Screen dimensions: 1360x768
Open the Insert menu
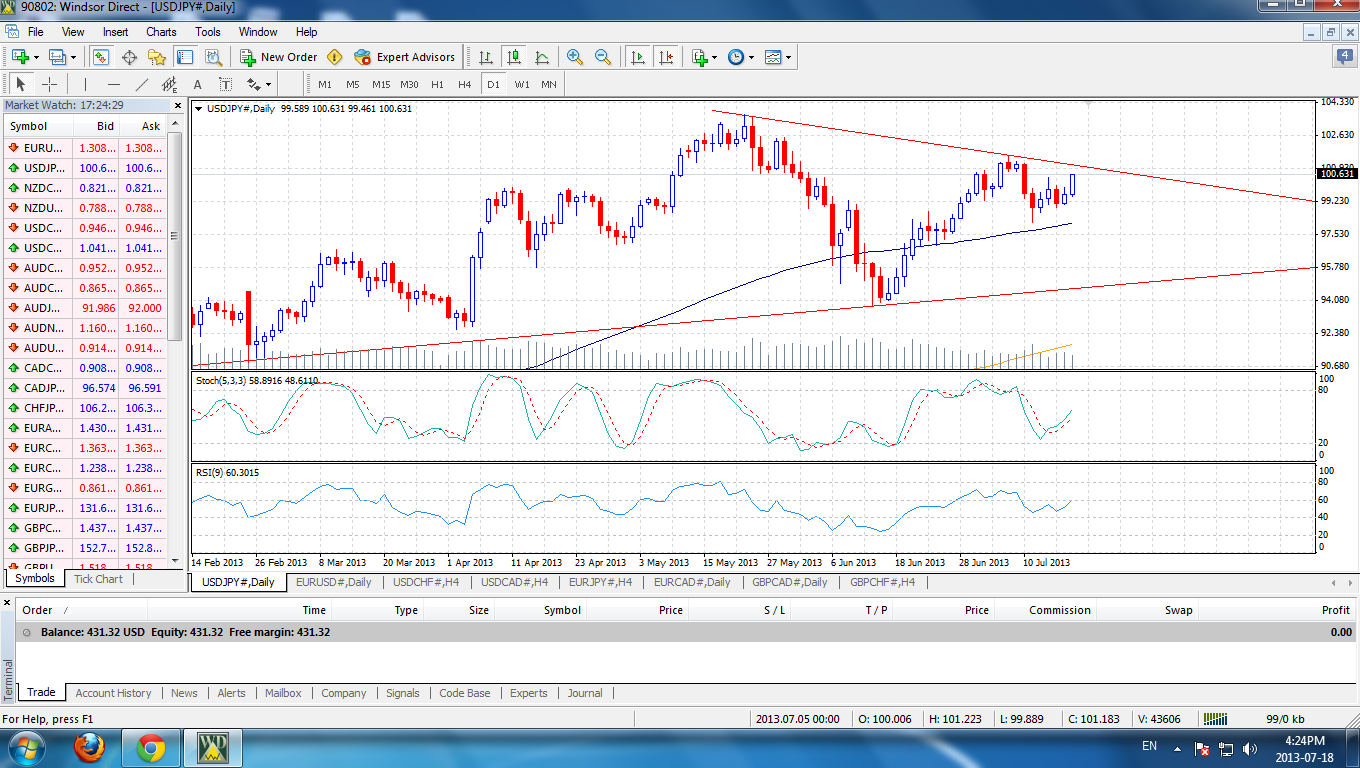[115, 32]
